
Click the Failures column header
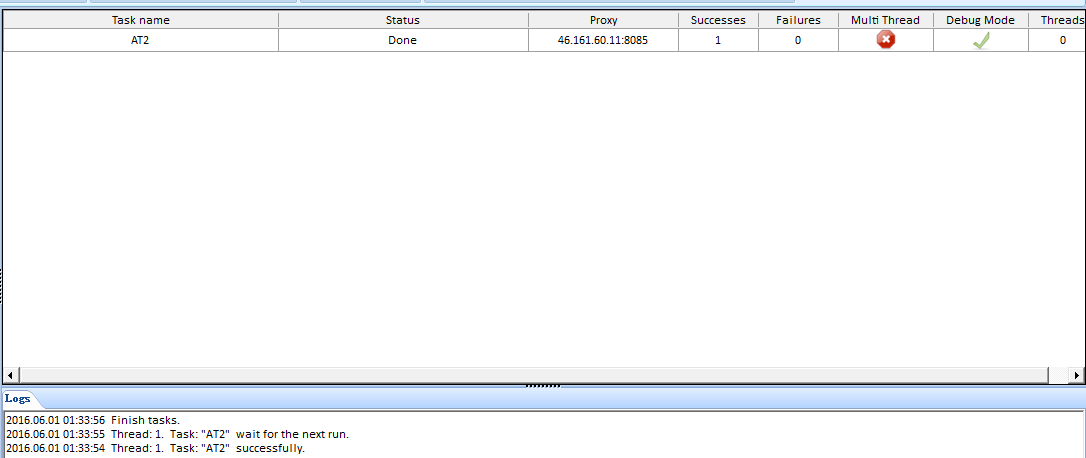coord(797,20)
